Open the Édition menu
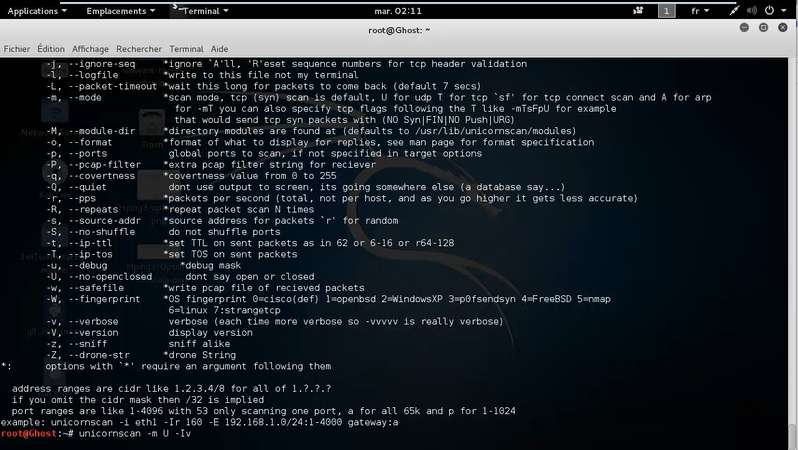This screenshot has height=450, width=798. (50, 48)
